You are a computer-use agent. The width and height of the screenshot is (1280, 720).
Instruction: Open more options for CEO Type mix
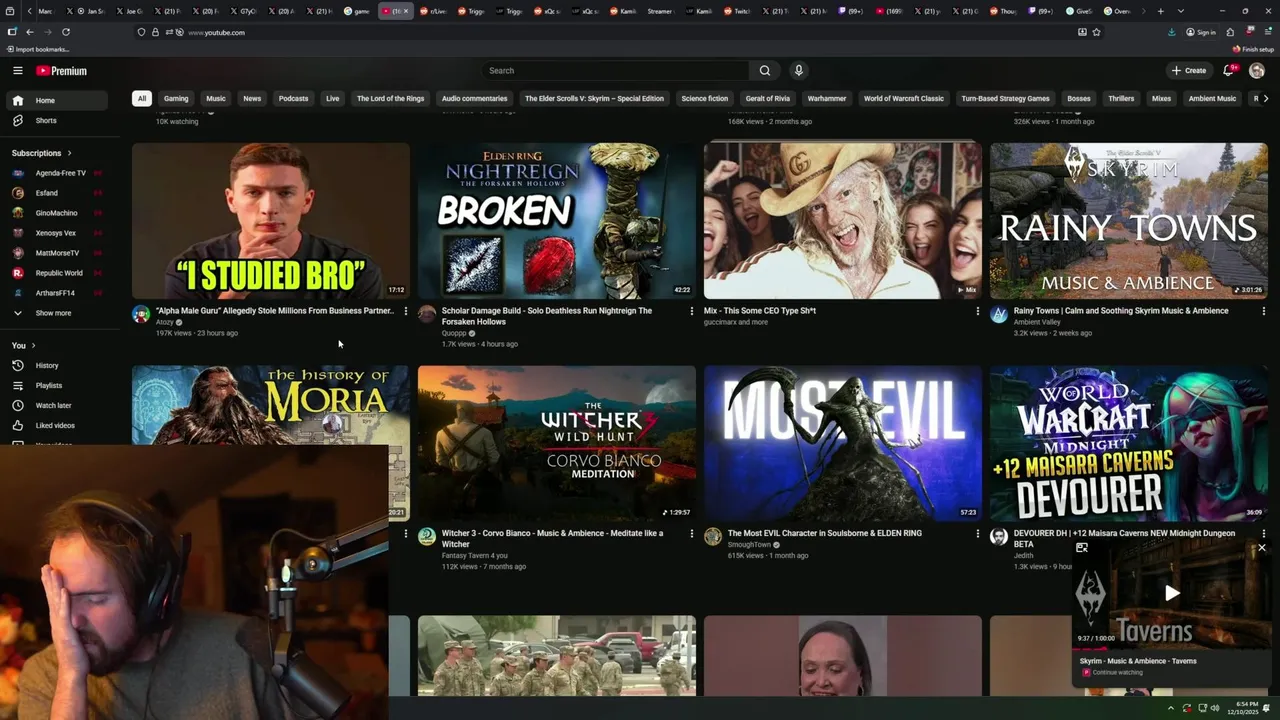click(x=977, y=311)
